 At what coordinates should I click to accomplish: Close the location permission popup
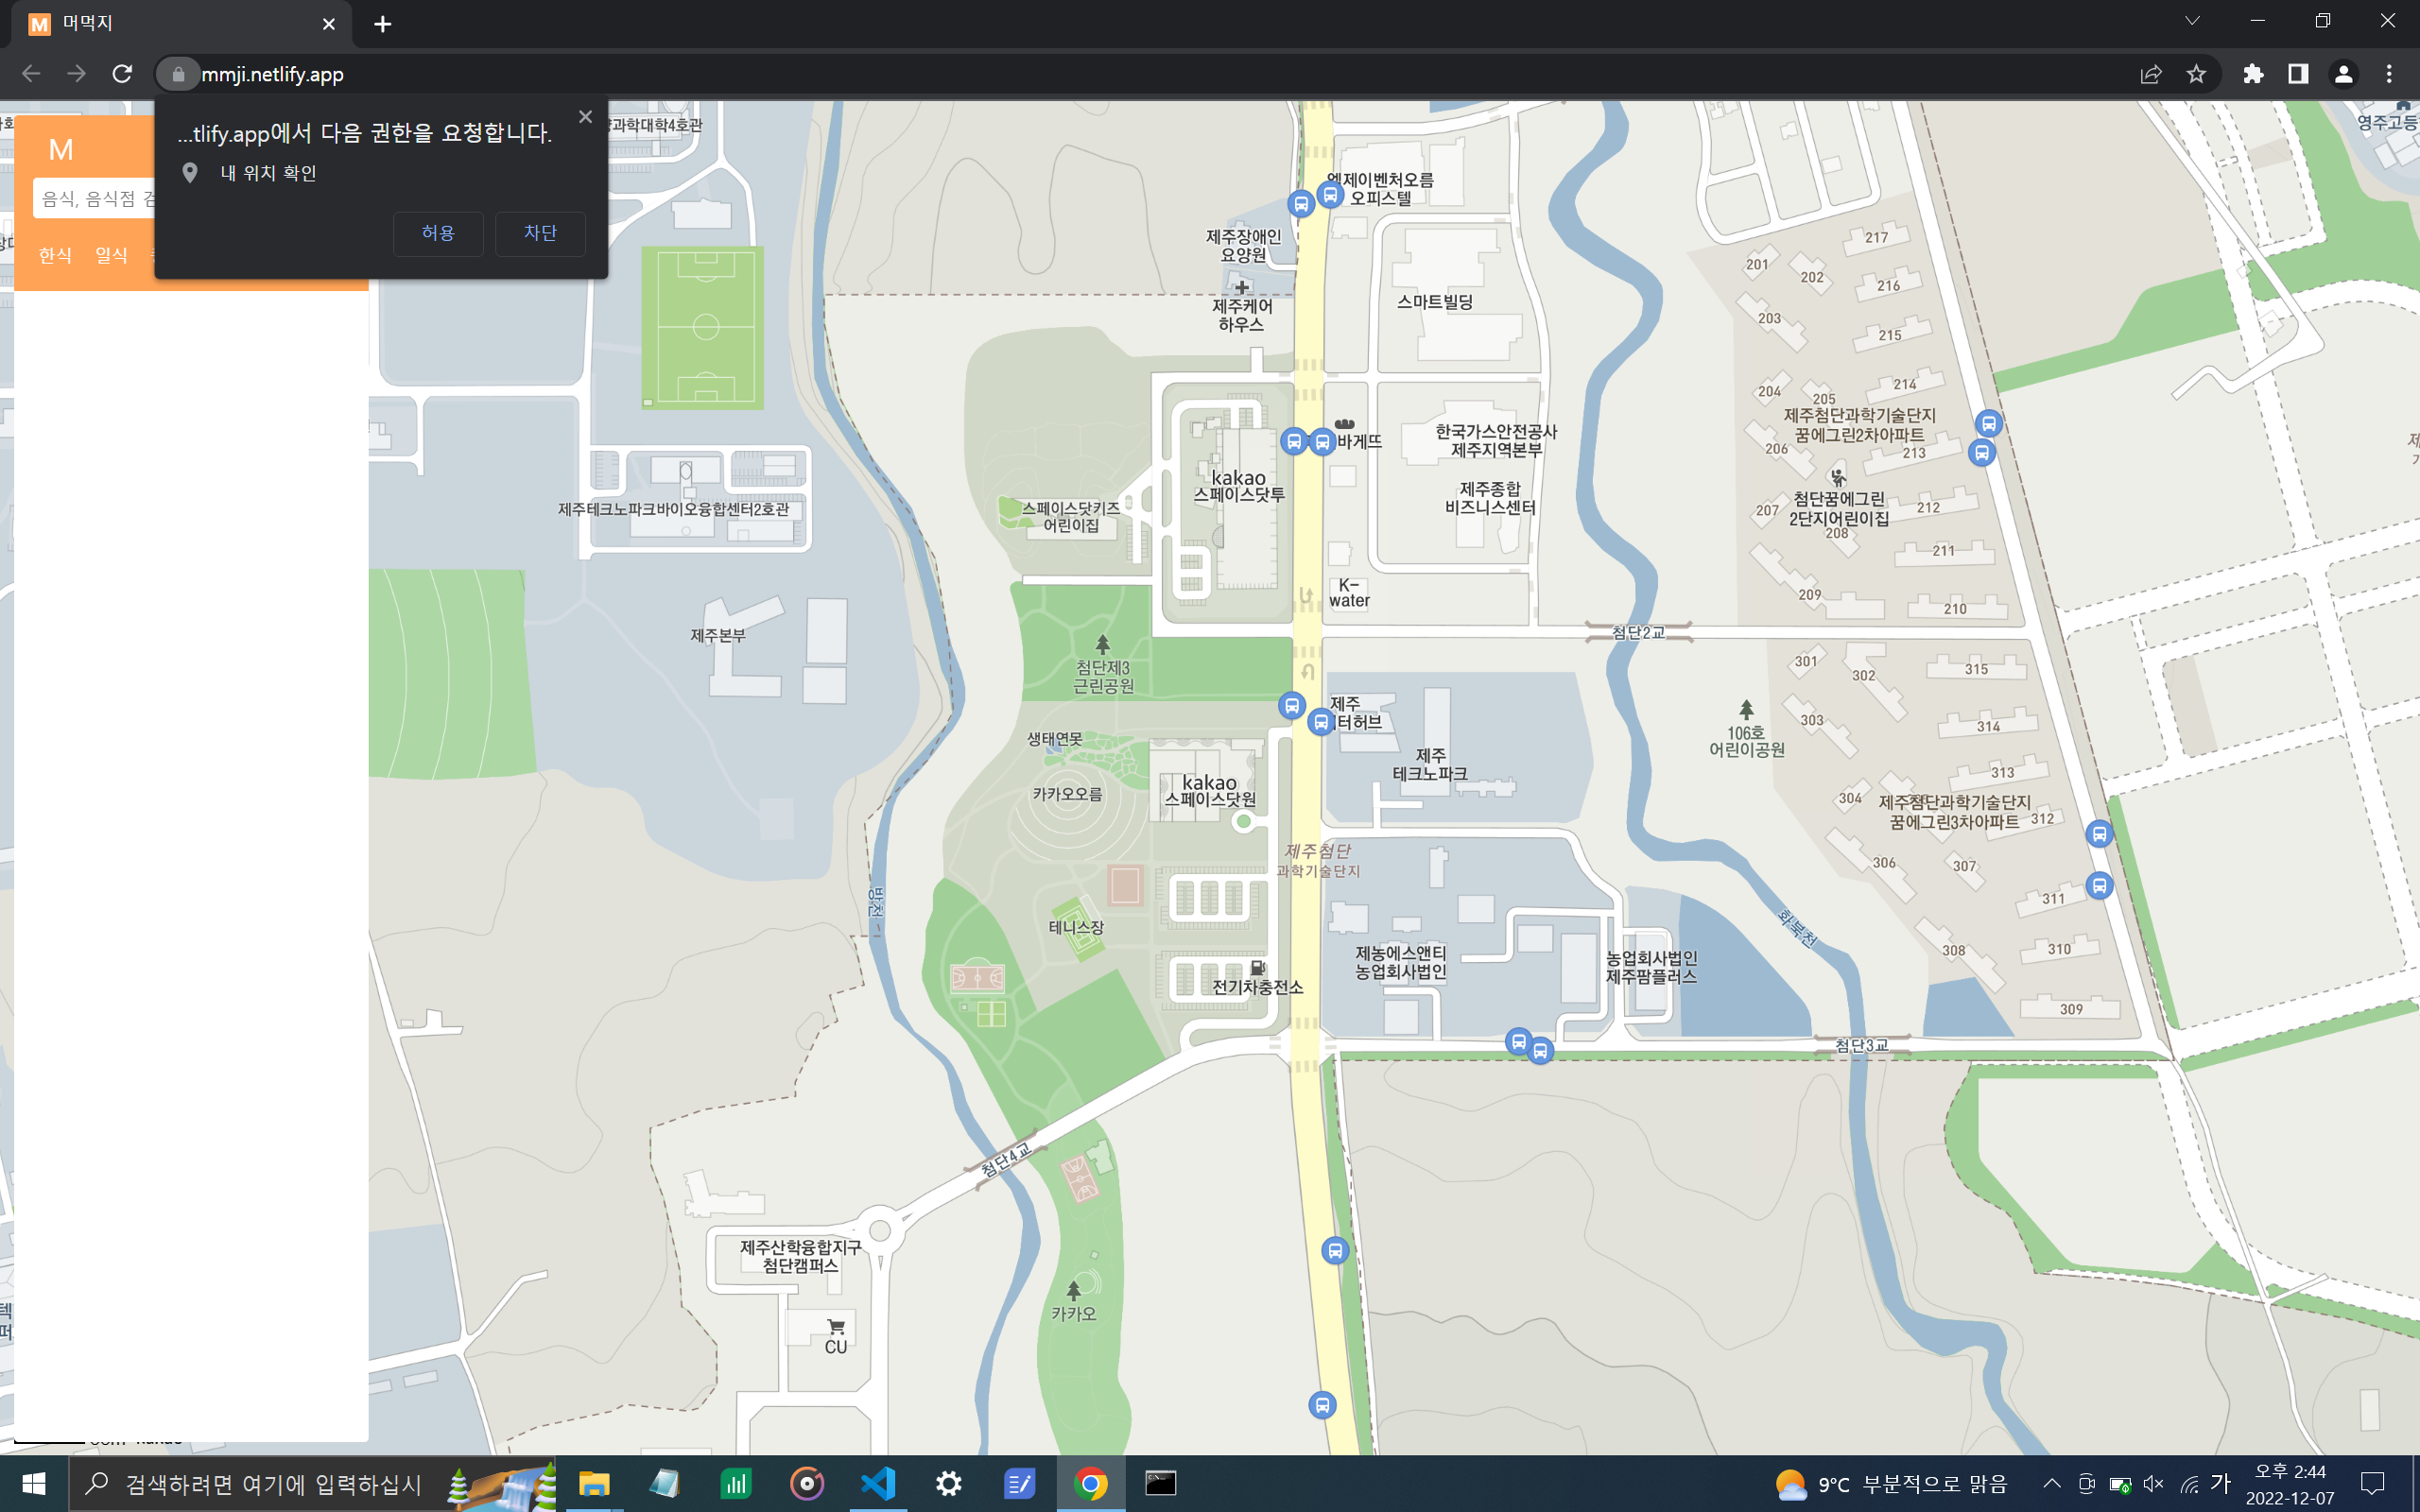pos(586,117)
